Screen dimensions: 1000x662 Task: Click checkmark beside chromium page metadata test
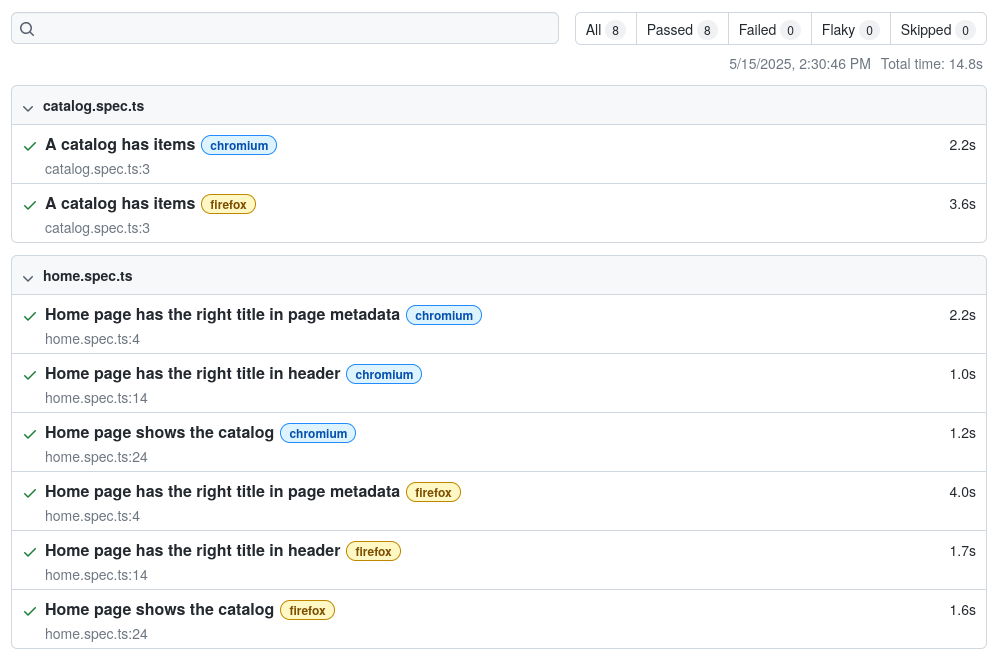[30, 316]
